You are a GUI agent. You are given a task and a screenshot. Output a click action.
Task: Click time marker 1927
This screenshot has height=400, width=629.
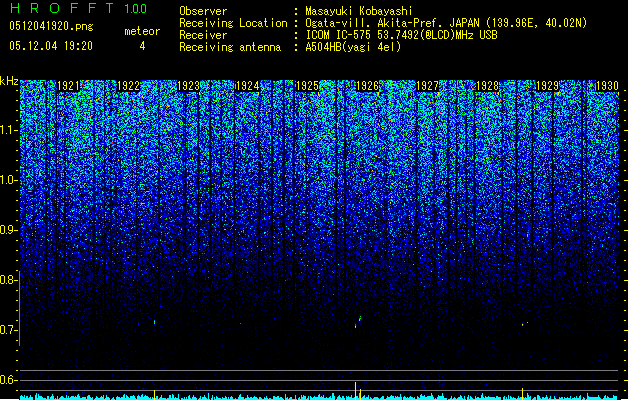coord(428,86)
